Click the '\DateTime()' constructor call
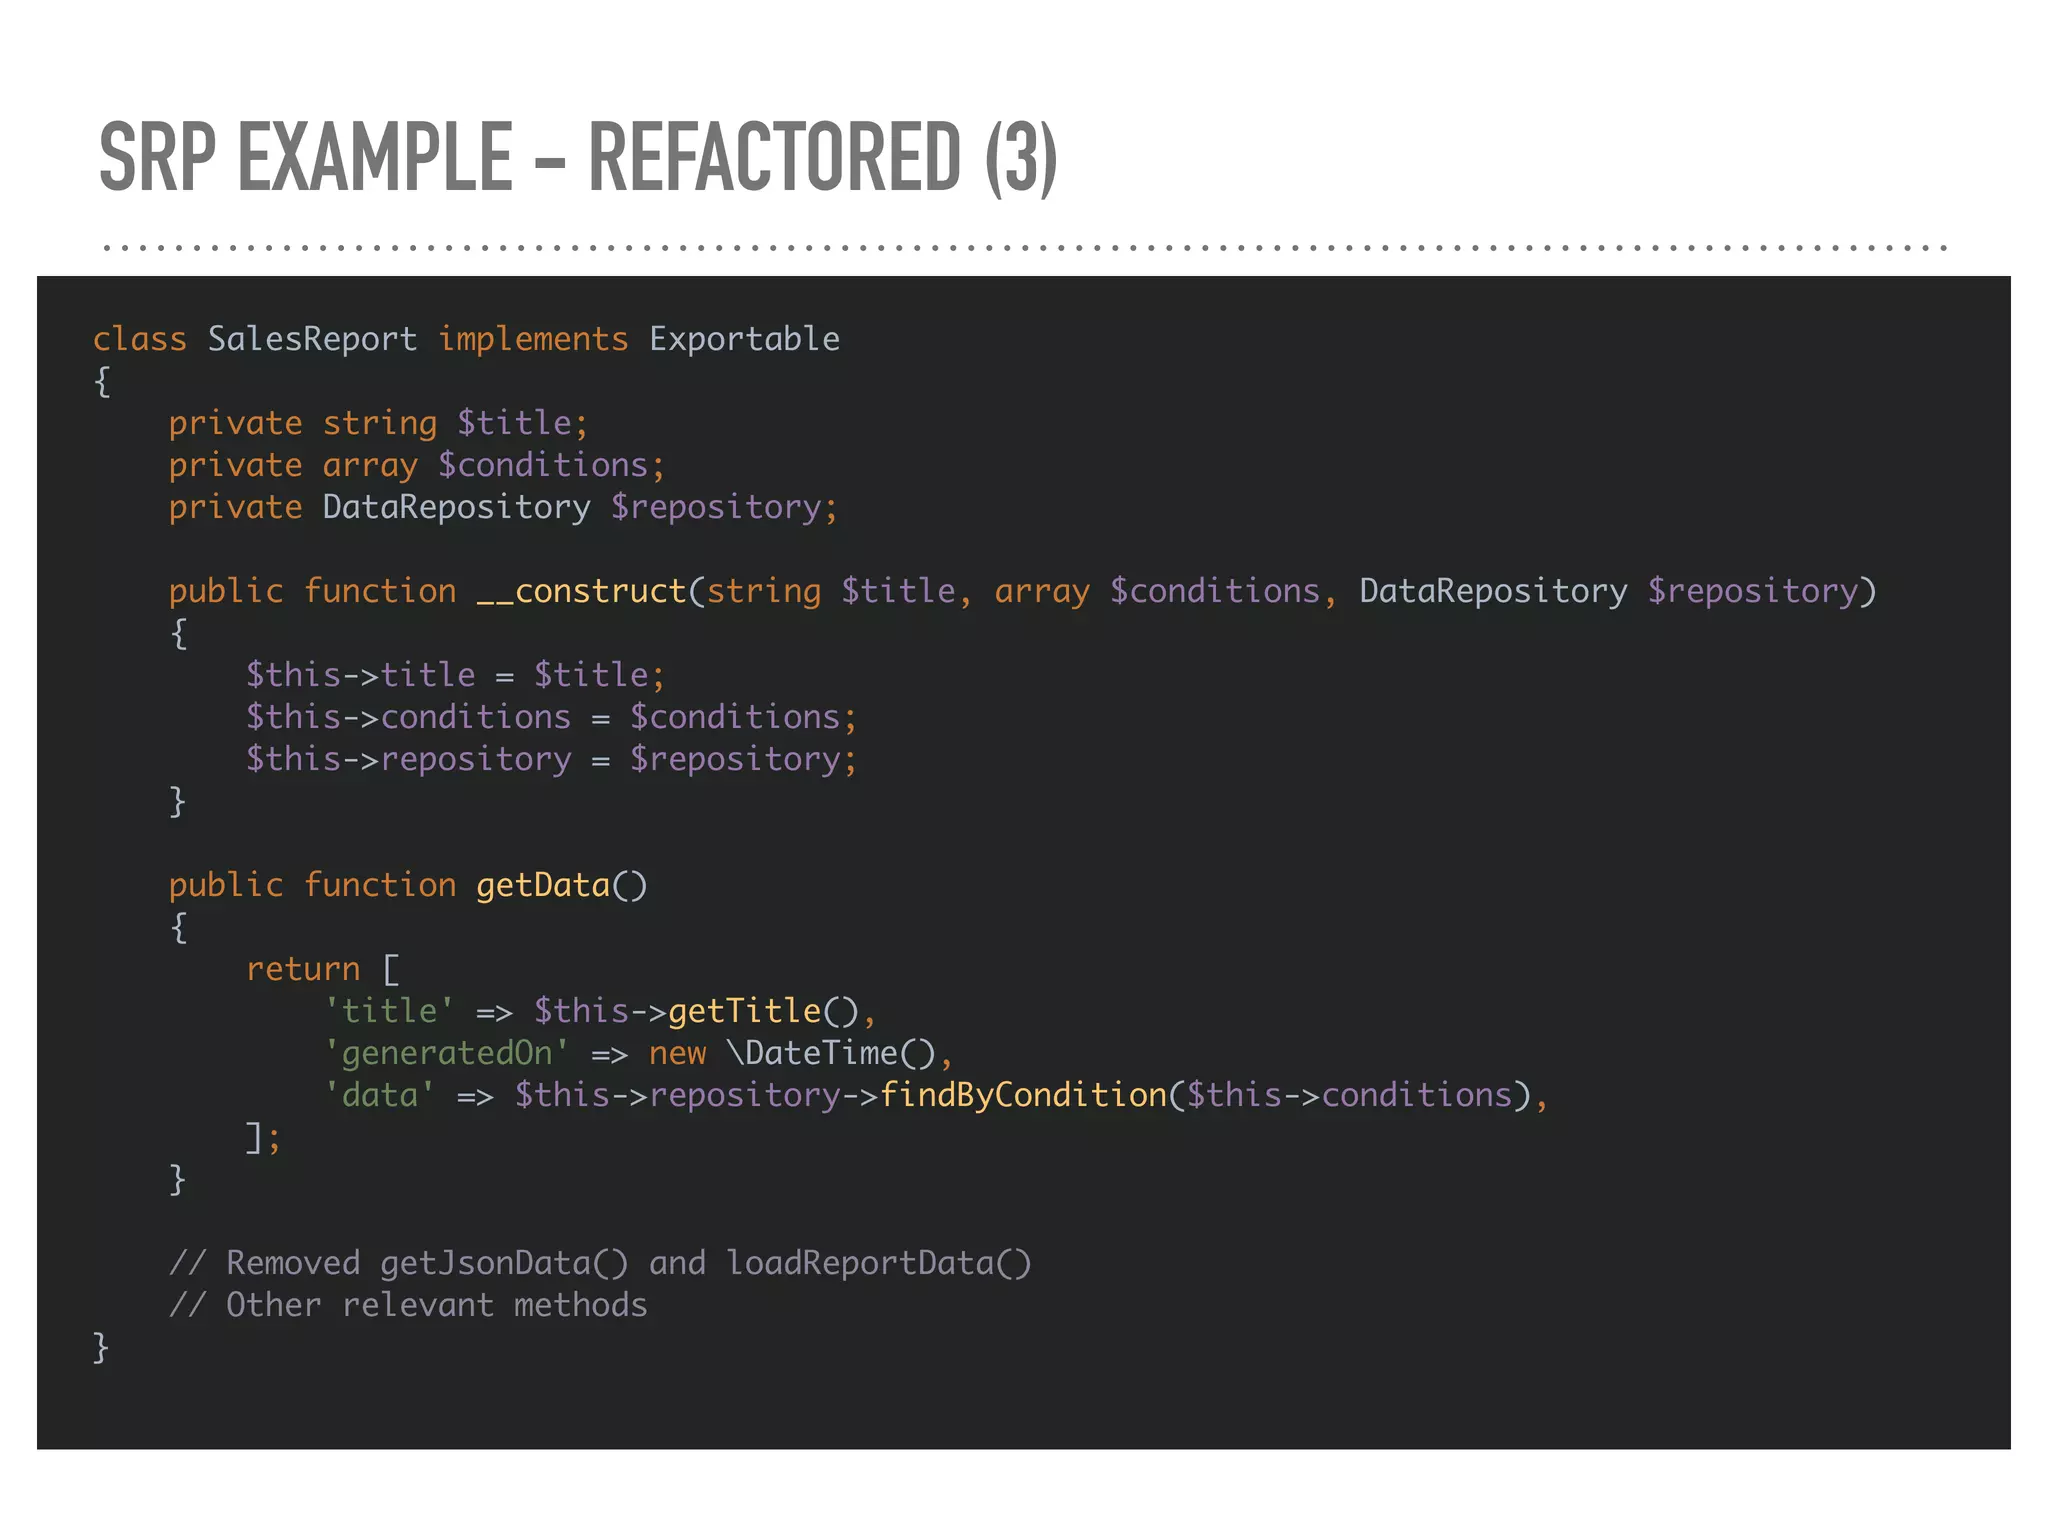 click(832, 1053)
